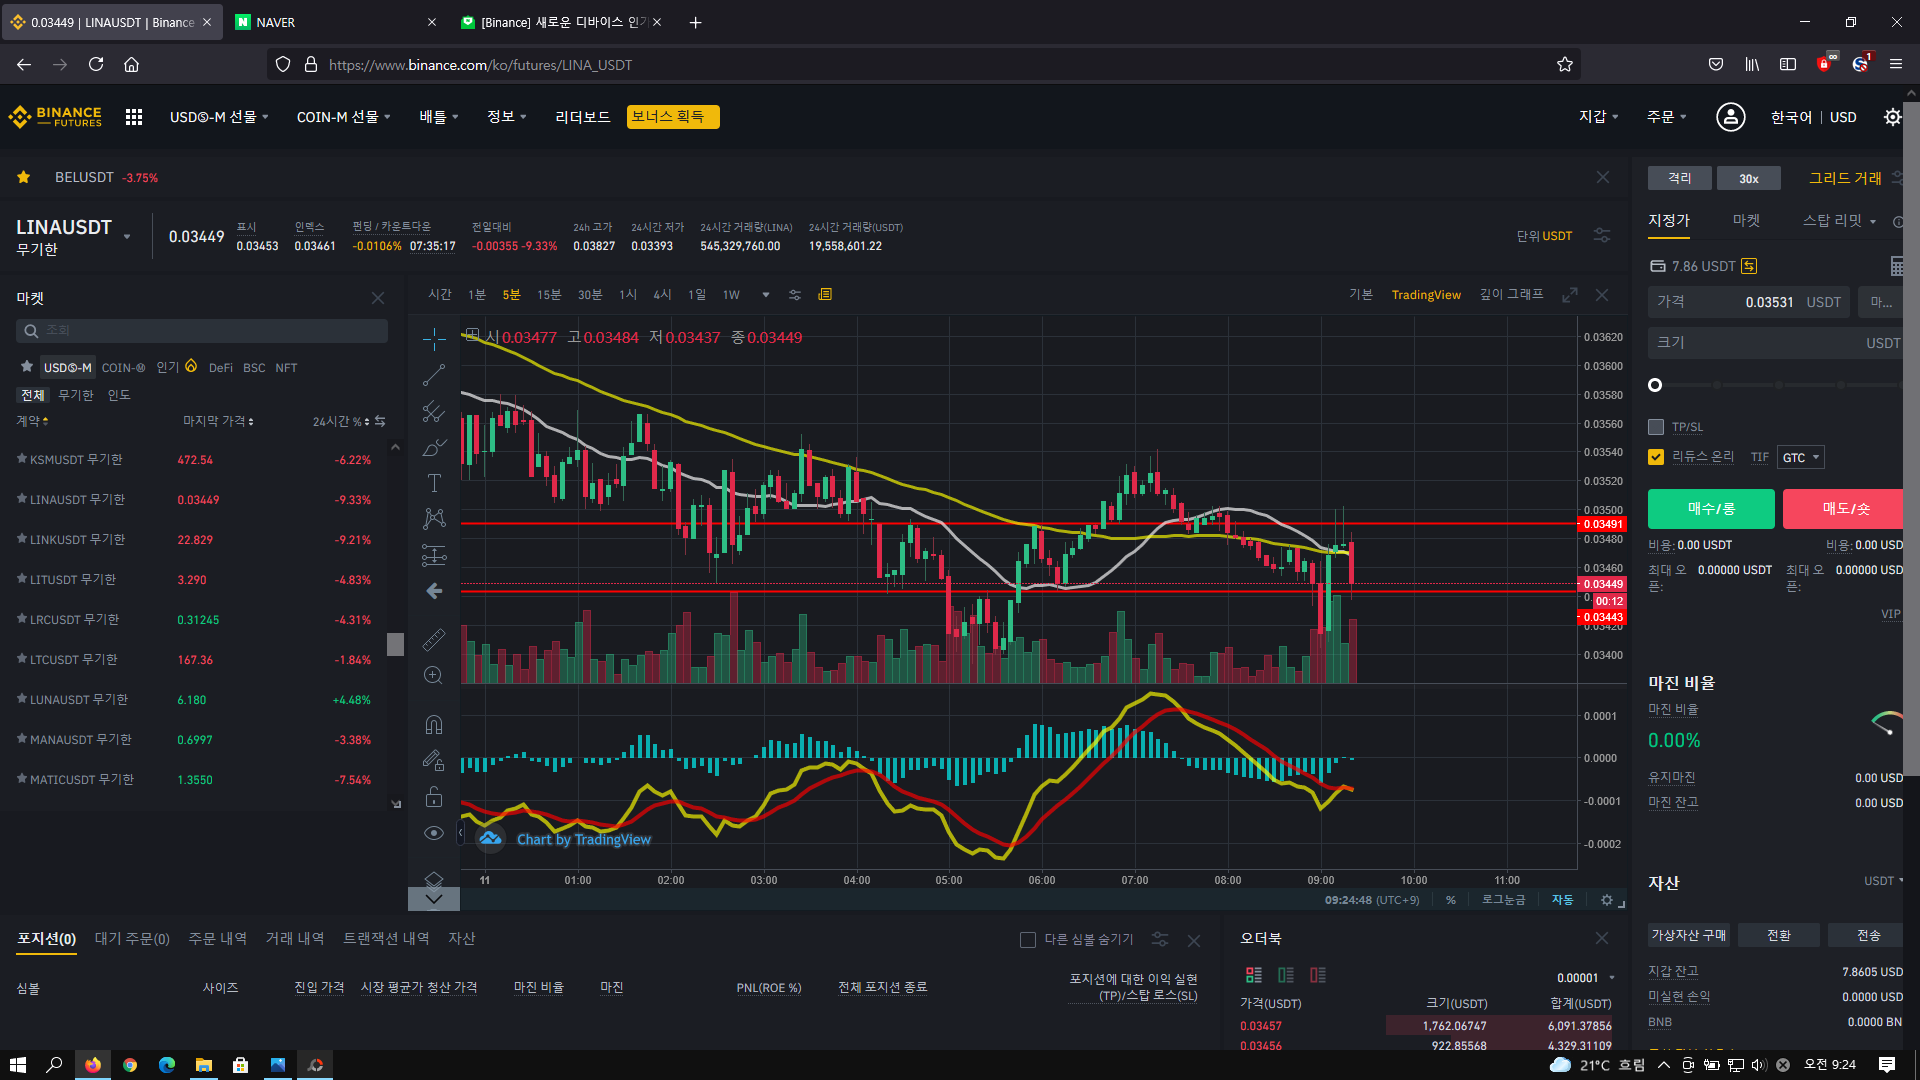The image size is (1920, 1080).
Task: Switch to the 마켓 order tab
Action: [x=1746, y=220]
